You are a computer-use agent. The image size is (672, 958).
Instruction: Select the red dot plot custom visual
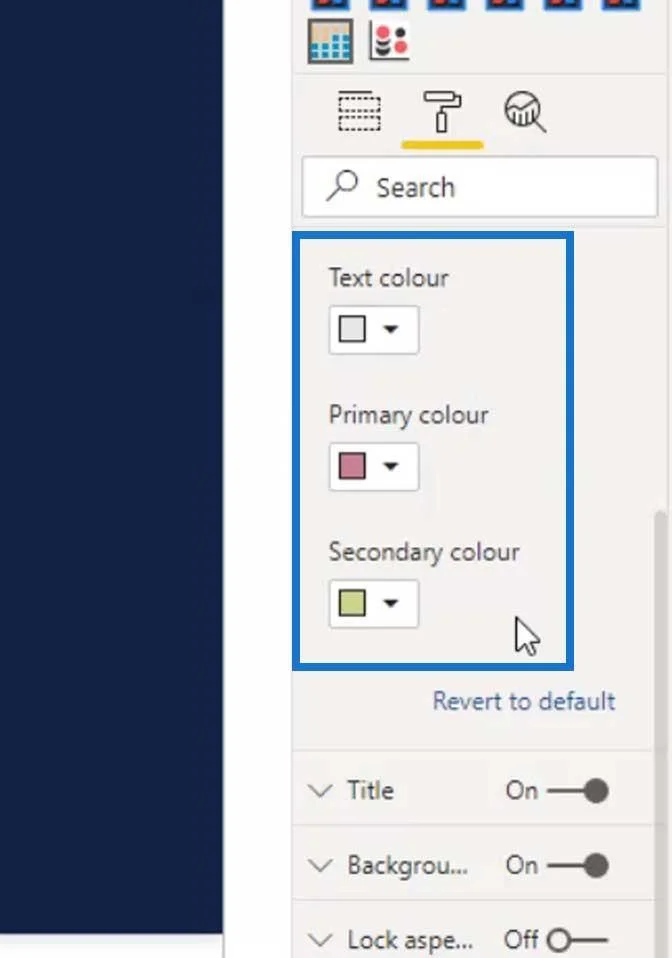coord(389,41)
